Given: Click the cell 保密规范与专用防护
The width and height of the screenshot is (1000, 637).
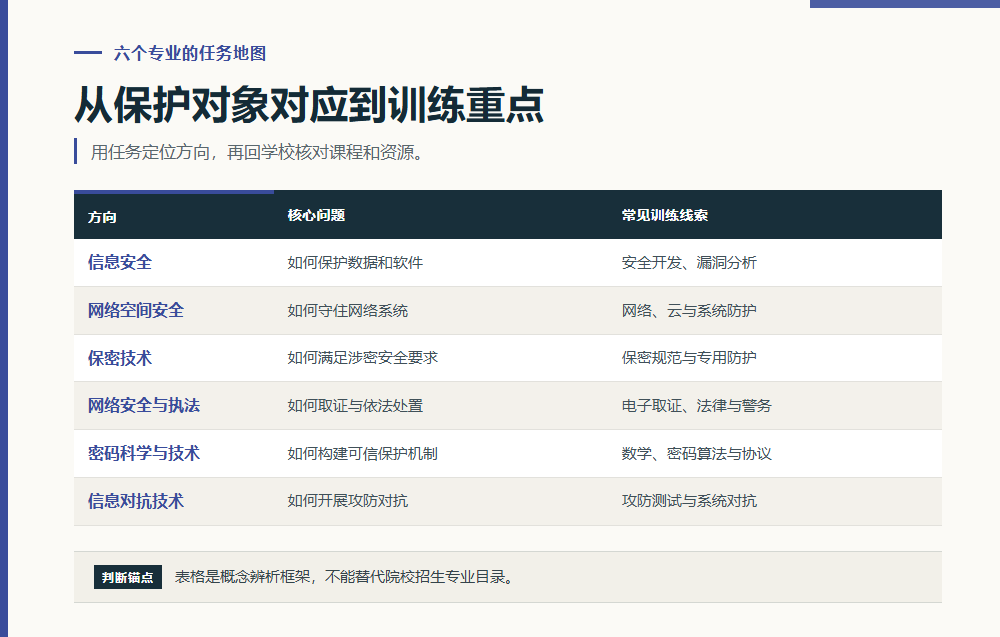Looking at the screenshot, I should coord(689,358).
